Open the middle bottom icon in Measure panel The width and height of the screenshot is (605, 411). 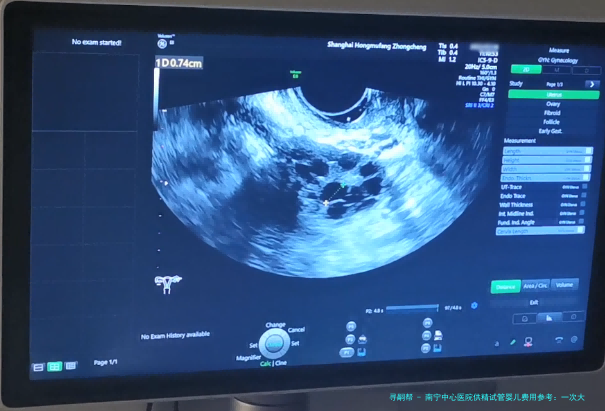point(549,317)
